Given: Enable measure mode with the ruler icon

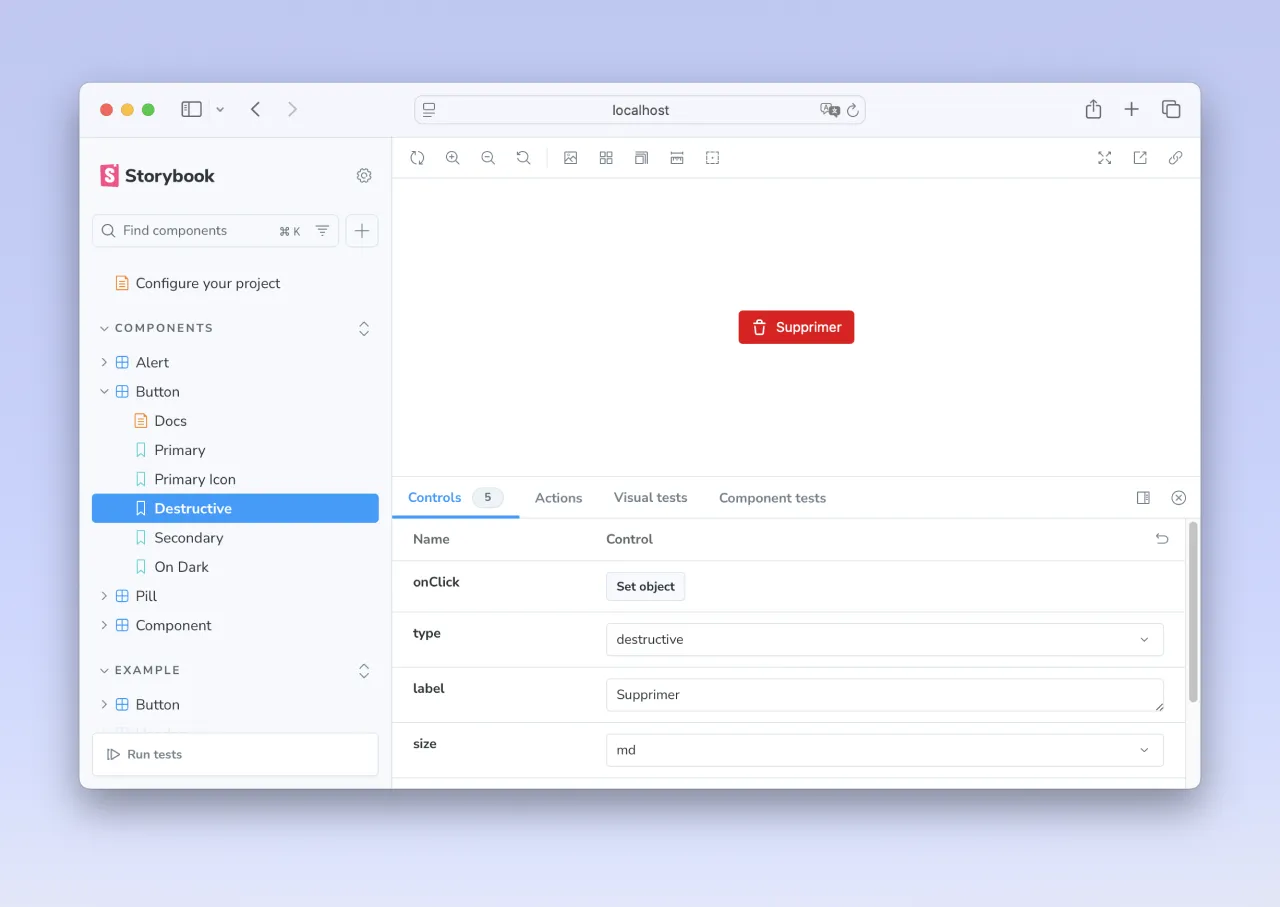Looking at the screenshot, I should point(677,157).
